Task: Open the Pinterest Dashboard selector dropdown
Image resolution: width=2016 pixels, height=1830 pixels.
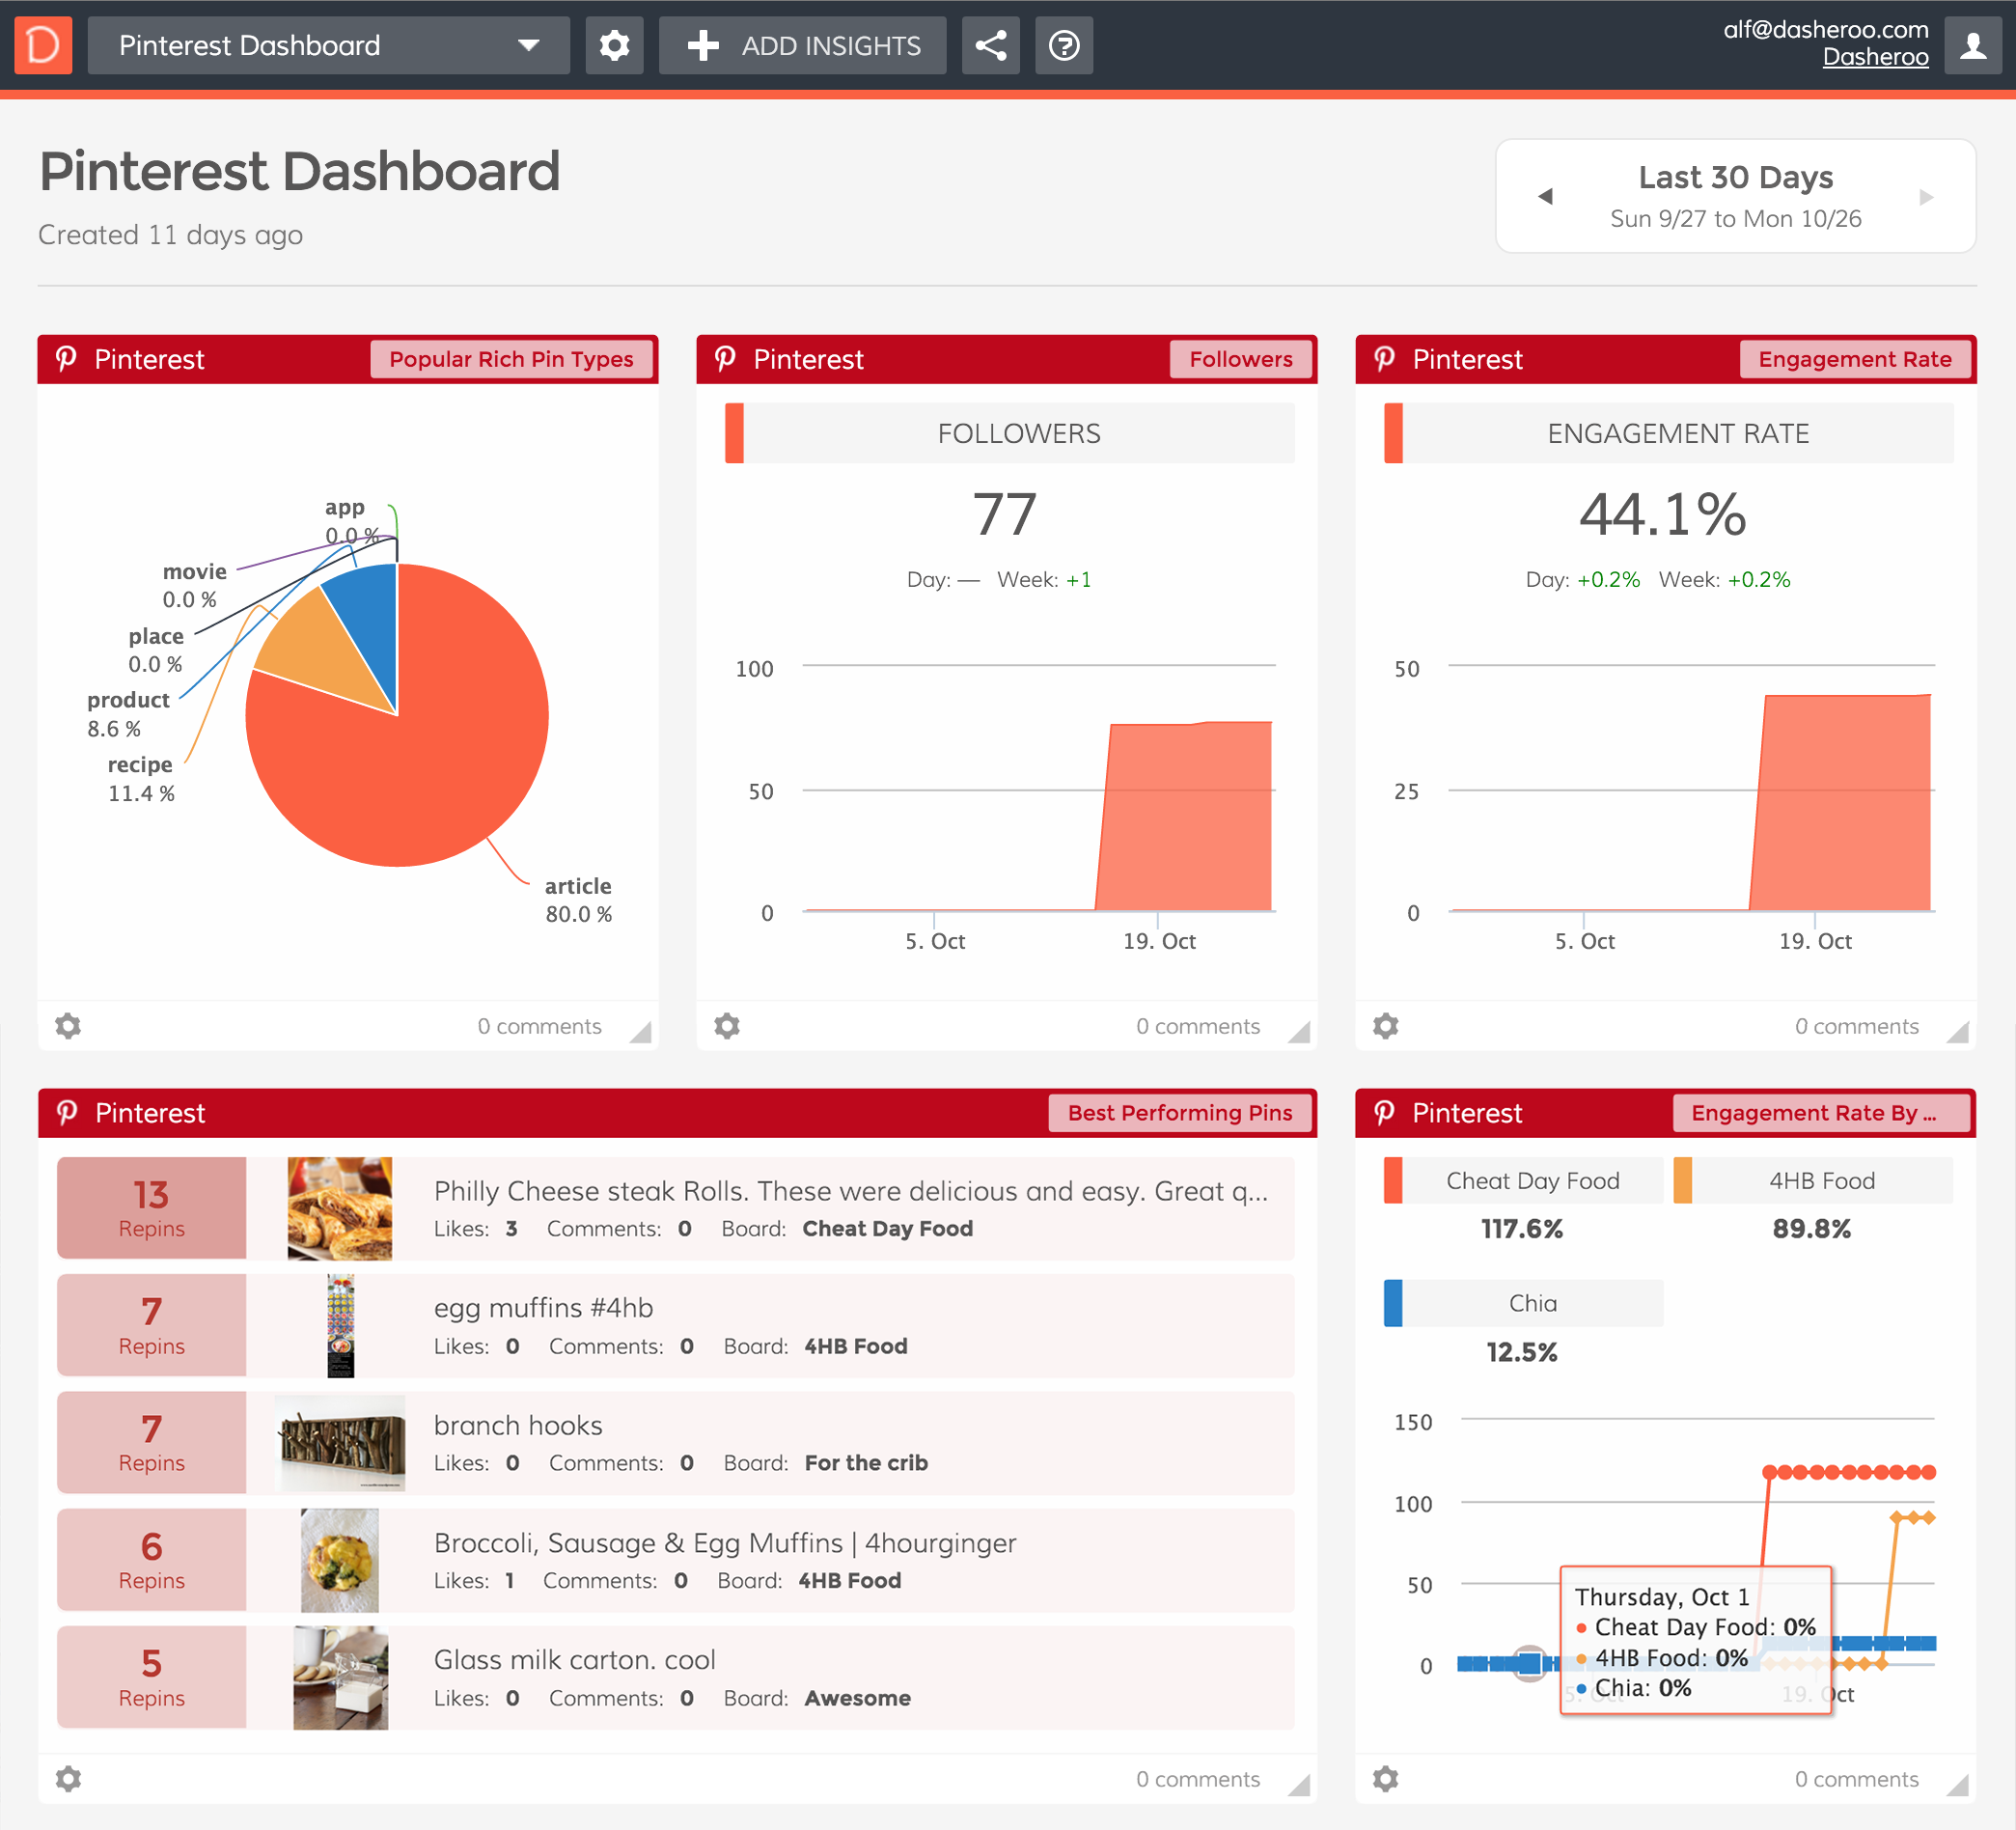Action: (x=328, y=45)
